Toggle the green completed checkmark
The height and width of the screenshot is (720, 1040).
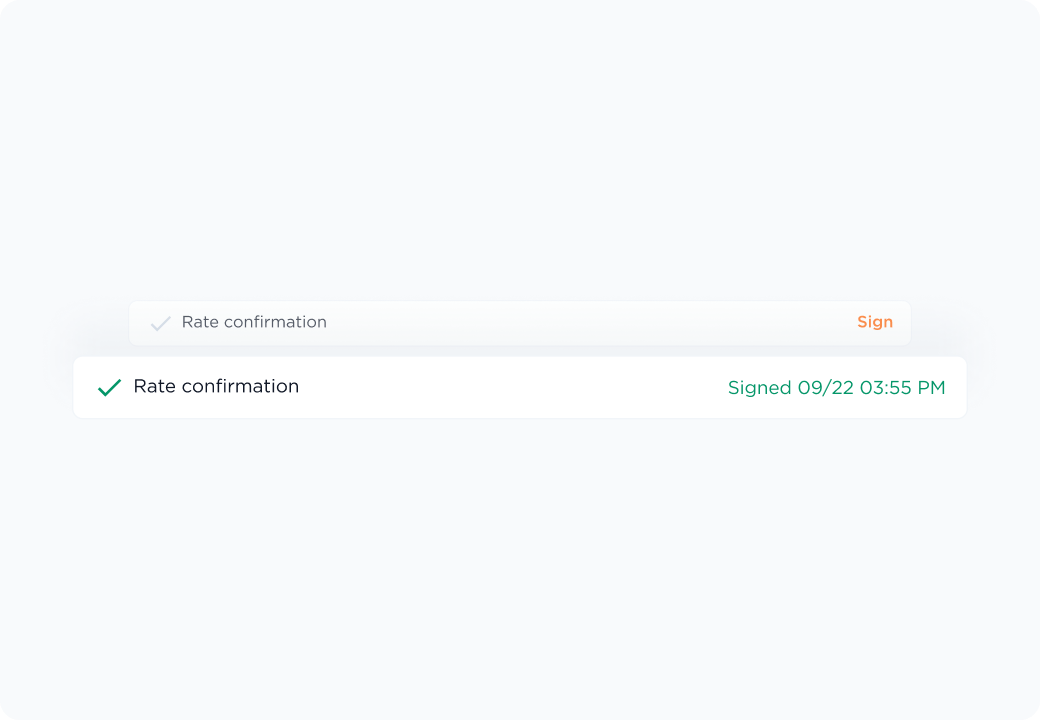(109, 387)
